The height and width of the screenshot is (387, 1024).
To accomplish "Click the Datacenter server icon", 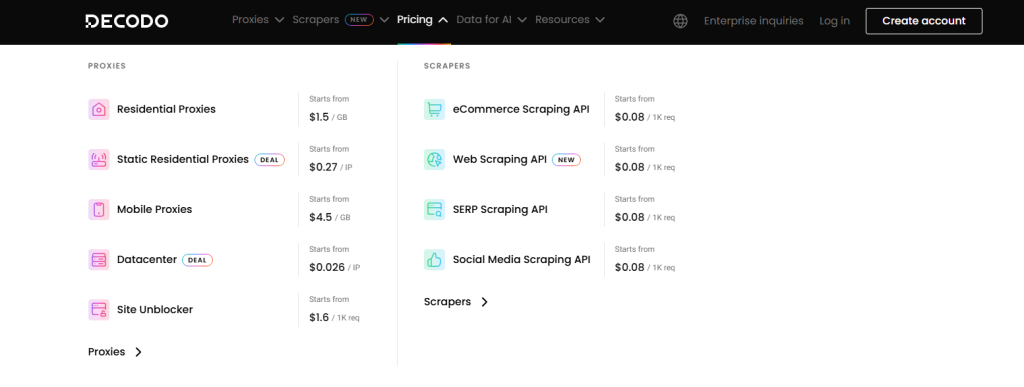I will pos(99,260).
